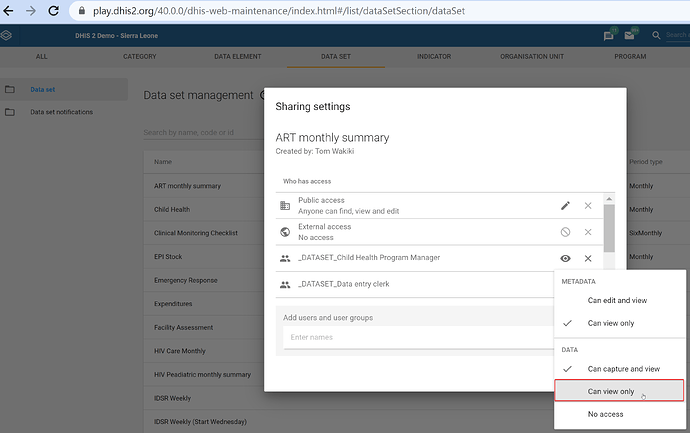
Task: Click External access globe icon
Action: point(285,232)
